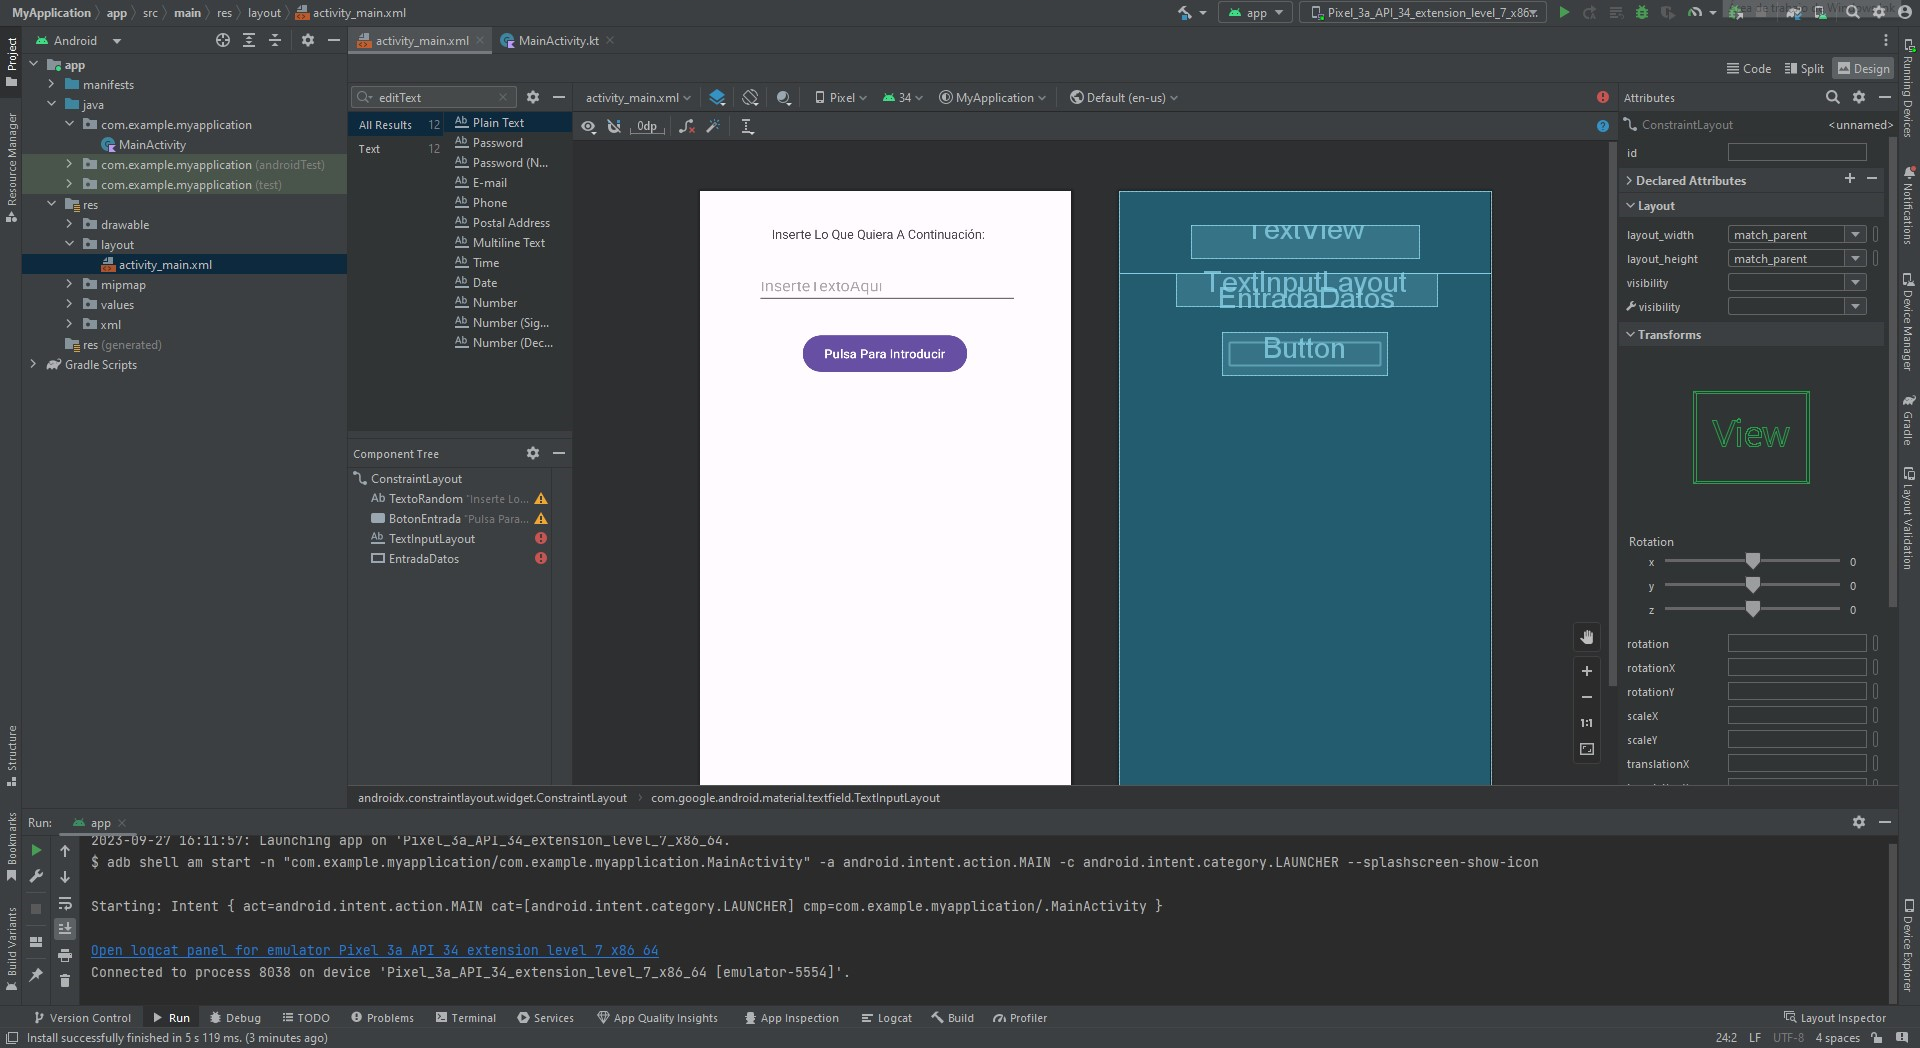Click the Infer Constraints magic wand
Screen dimensions: 1920x1048
point(713,126)
